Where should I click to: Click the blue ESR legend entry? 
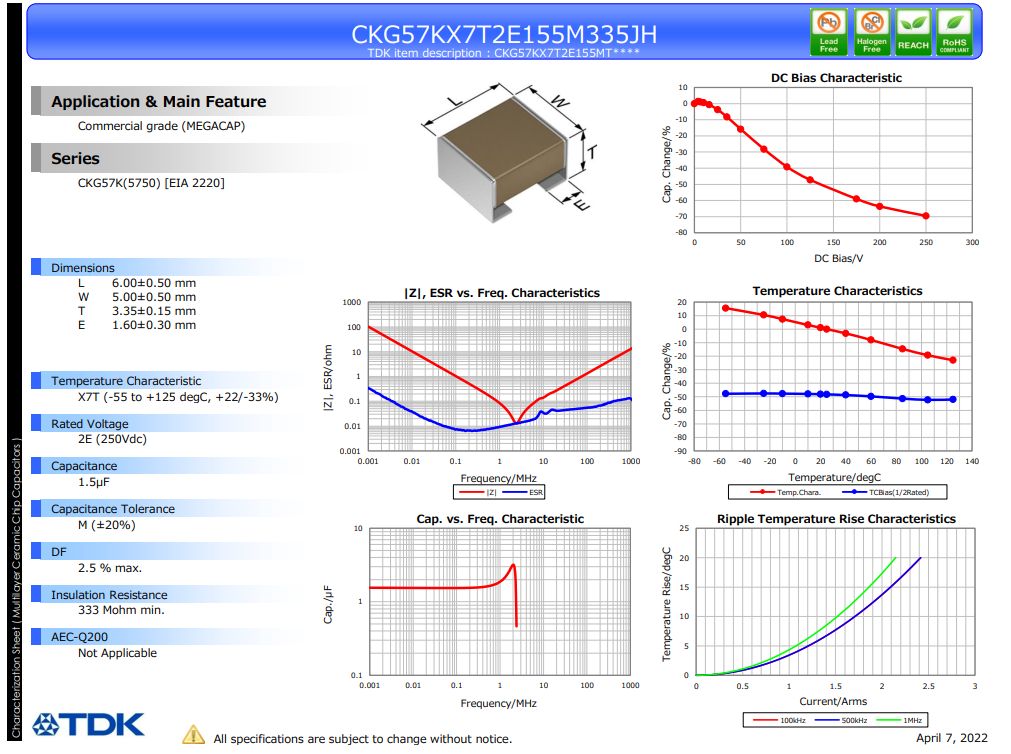522,493
